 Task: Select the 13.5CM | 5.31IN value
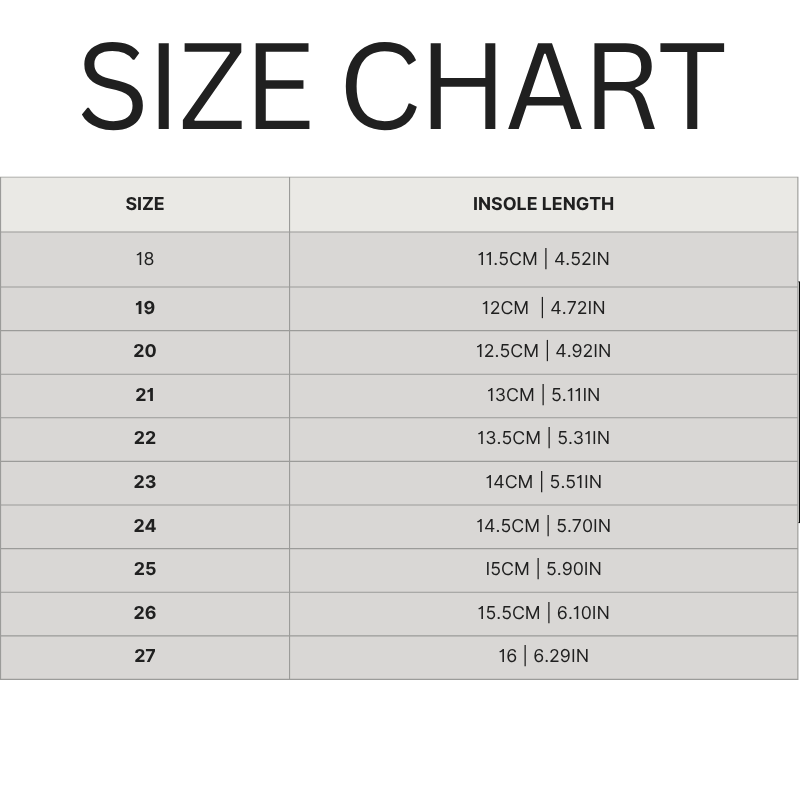tap(543, 438)
